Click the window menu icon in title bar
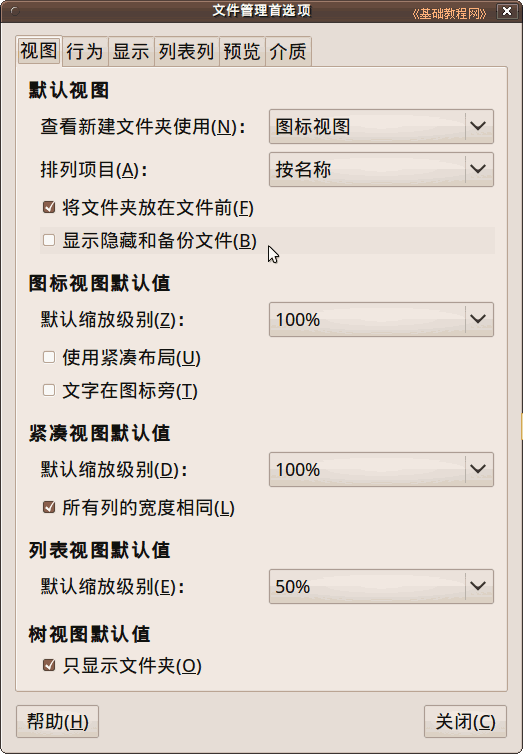Screen dimensions: 523x754 click(15, 11)
